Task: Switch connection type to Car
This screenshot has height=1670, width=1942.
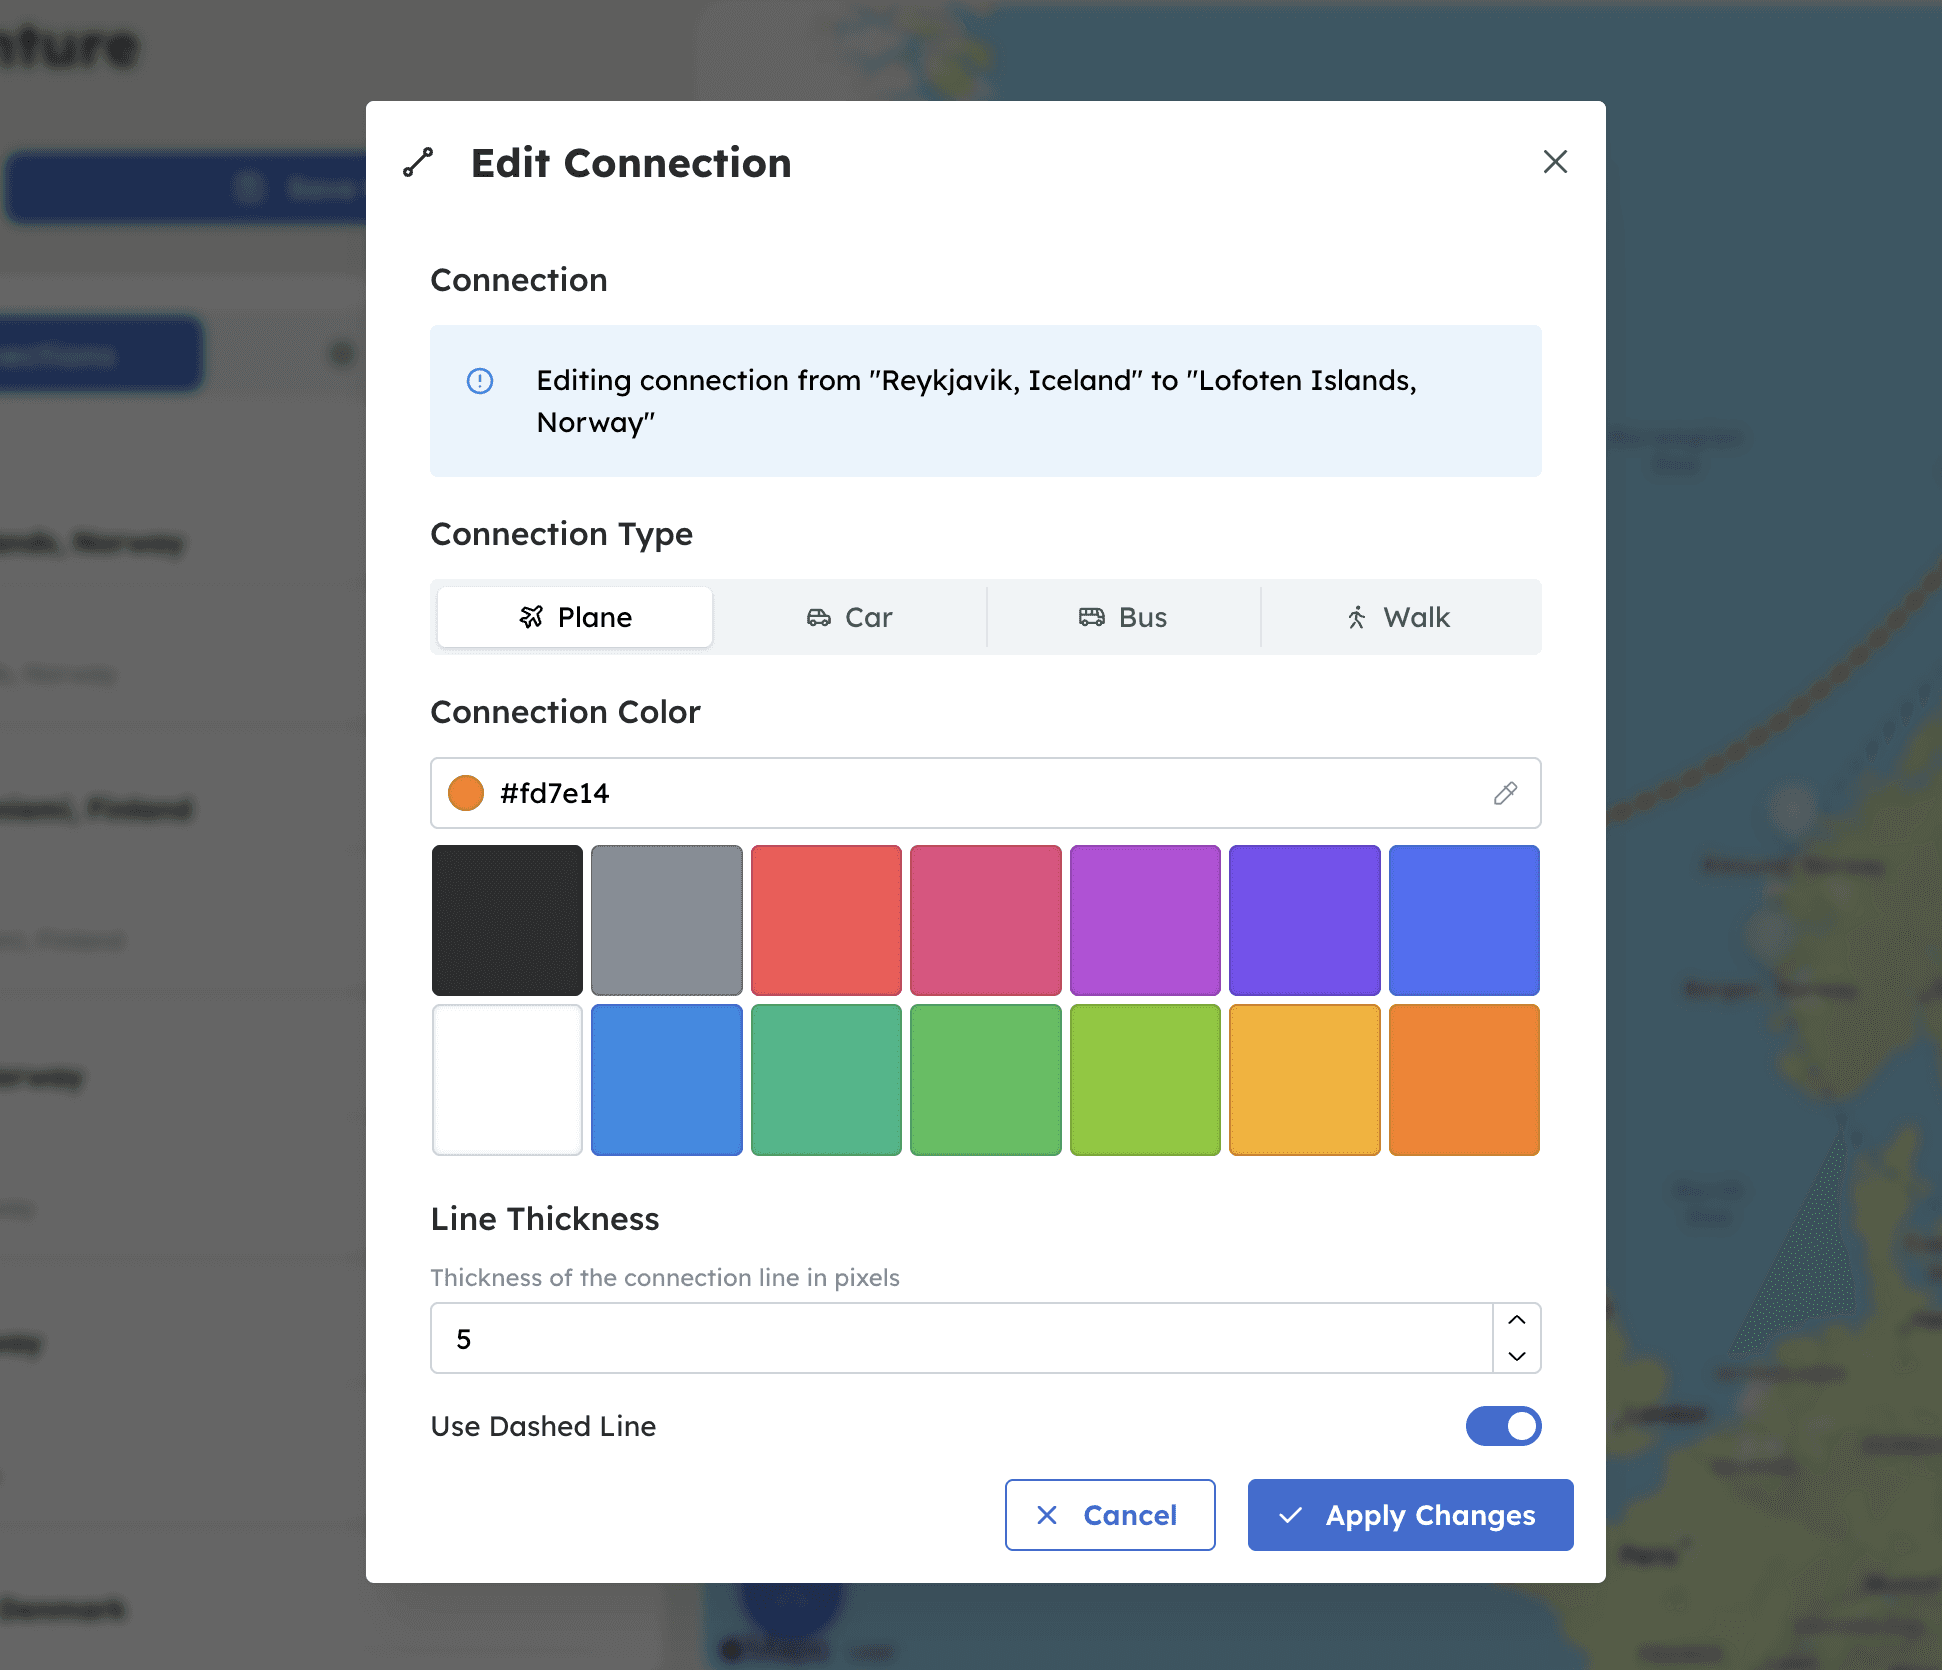Action: [849, 617]
